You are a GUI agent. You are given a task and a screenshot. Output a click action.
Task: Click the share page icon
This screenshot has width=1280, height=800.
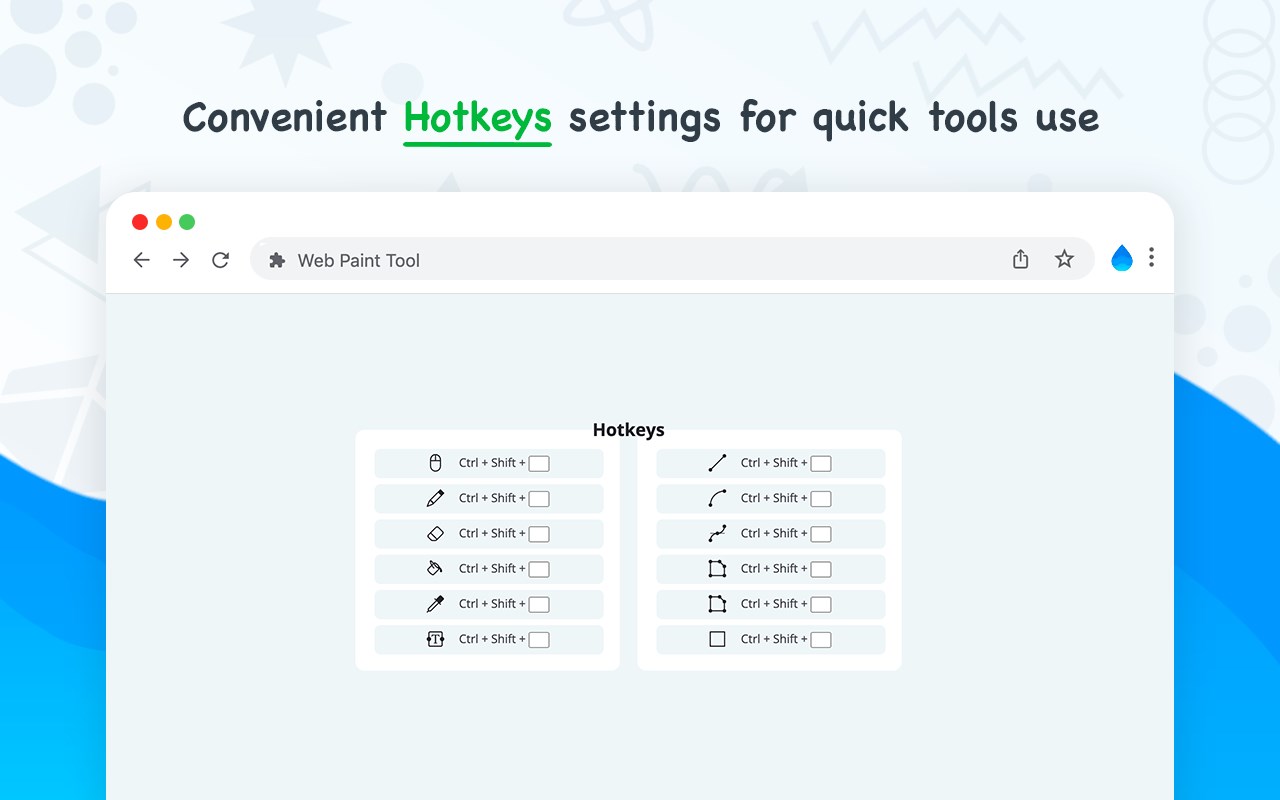1020,260
